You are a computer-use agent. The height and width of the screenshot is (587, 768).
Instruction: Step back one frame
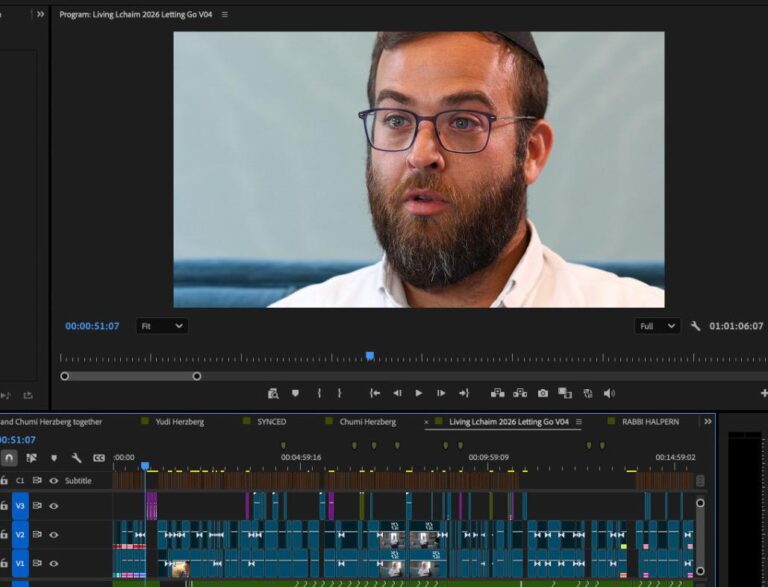coord(397,393)
